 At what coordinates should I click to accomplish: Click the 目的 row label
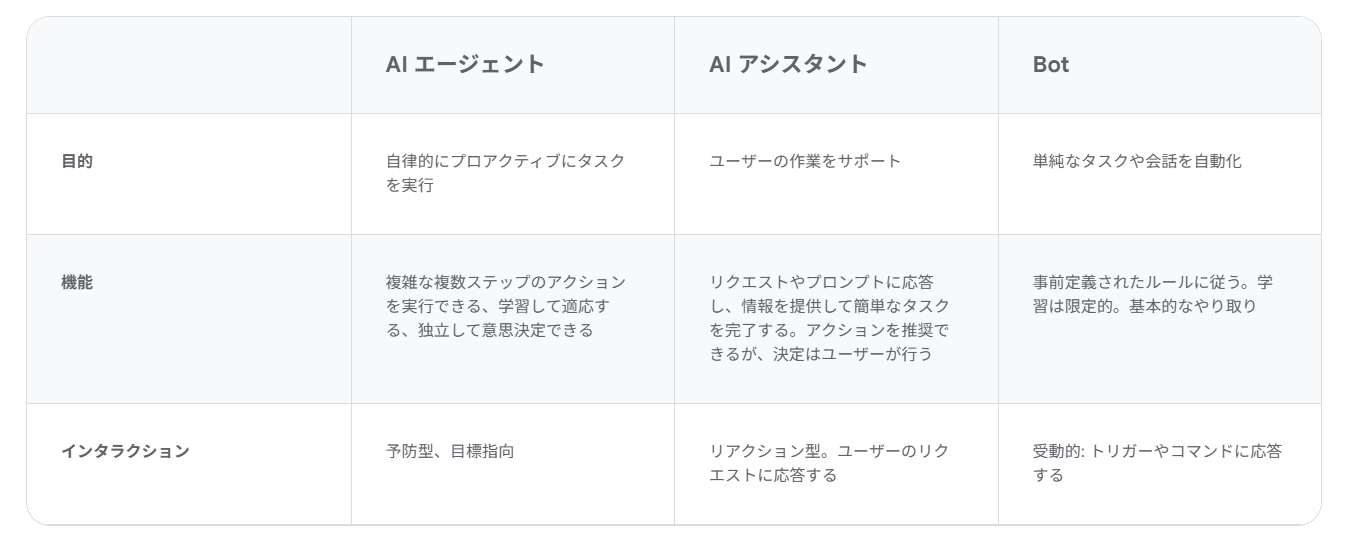(77, 161)
